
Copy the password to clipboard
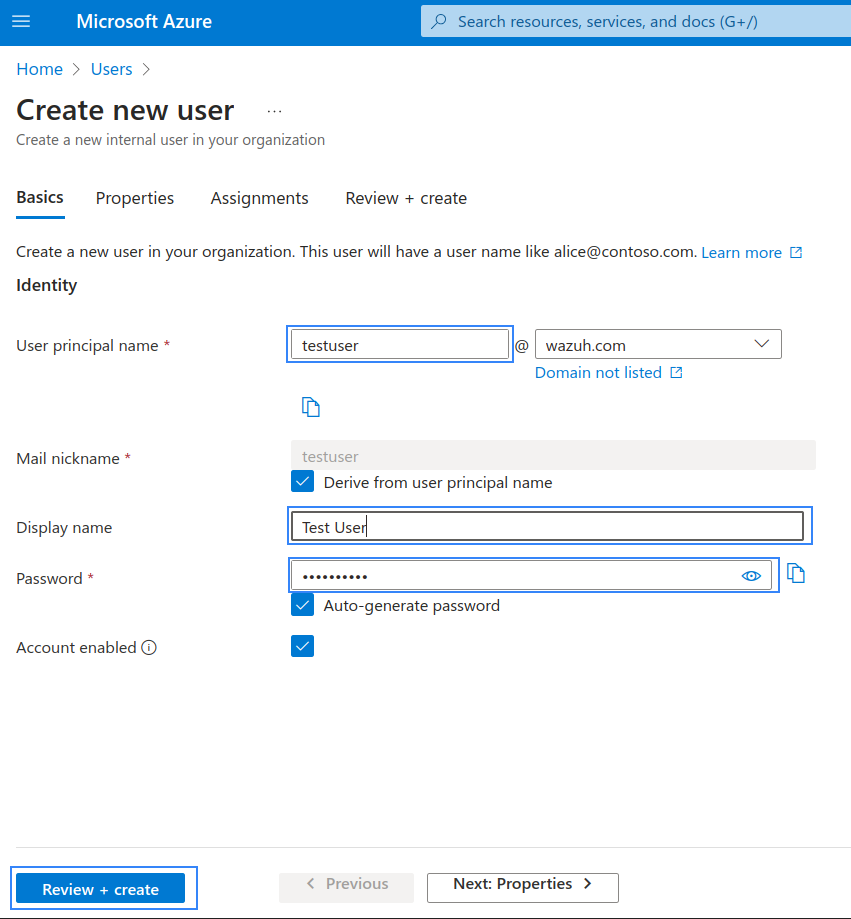point(796,570)
